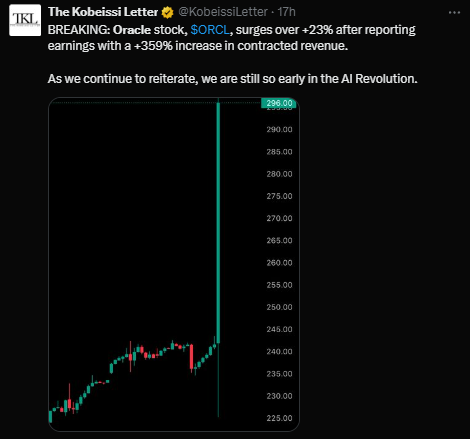Select the tall green surge candlestick
Viewport: 470px width, 439px height.
(218, 223)
